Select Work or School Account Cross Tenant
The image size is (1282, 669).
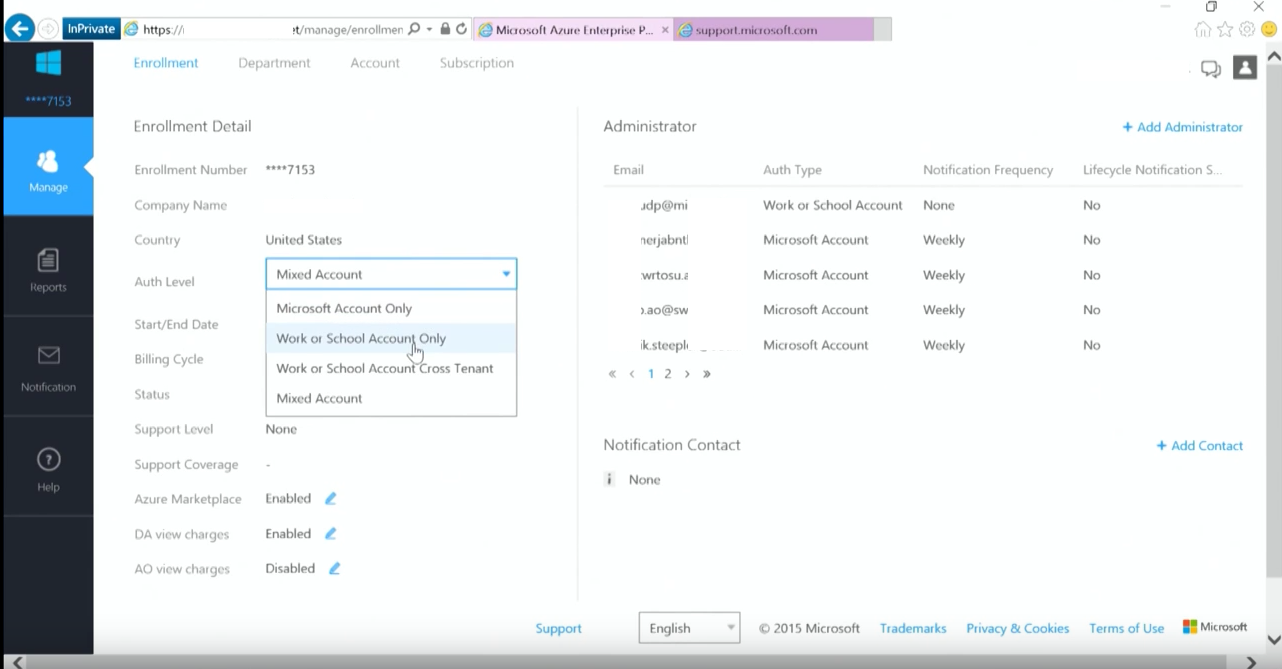(391, 368)
